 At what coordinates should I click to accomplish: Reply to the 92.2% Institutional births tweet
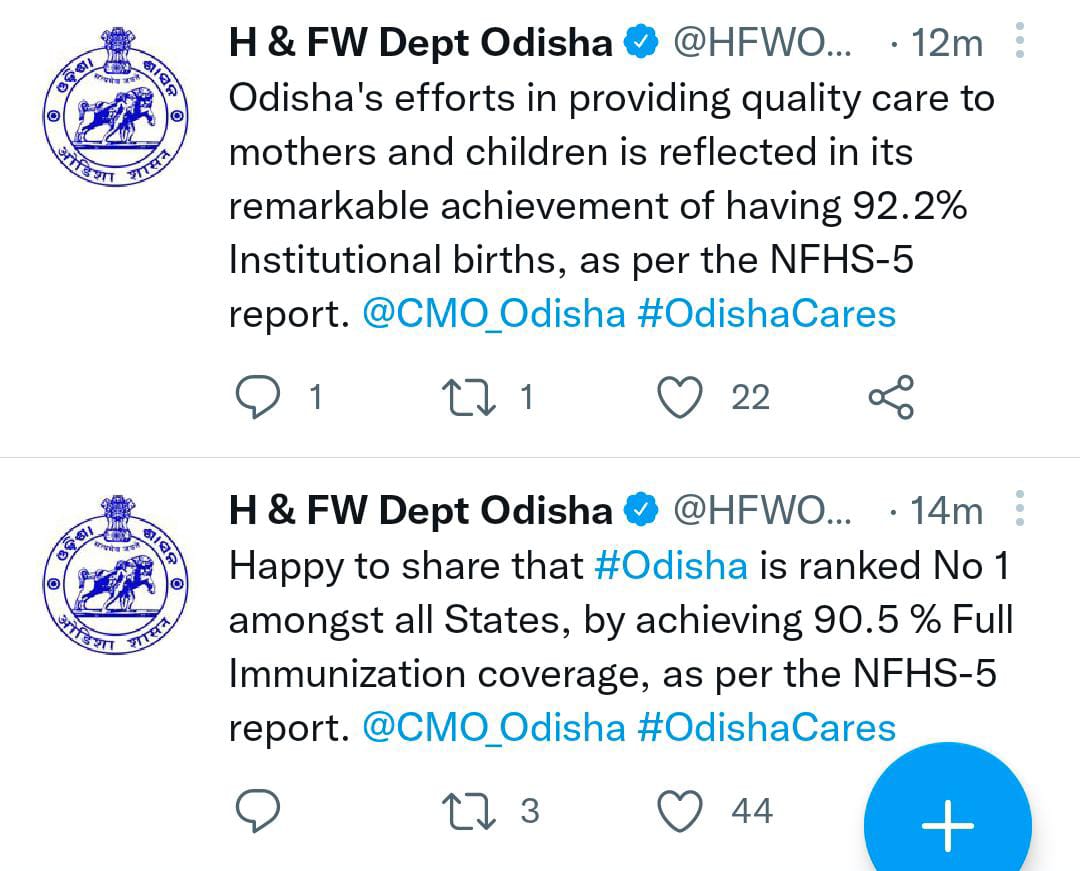258,397
